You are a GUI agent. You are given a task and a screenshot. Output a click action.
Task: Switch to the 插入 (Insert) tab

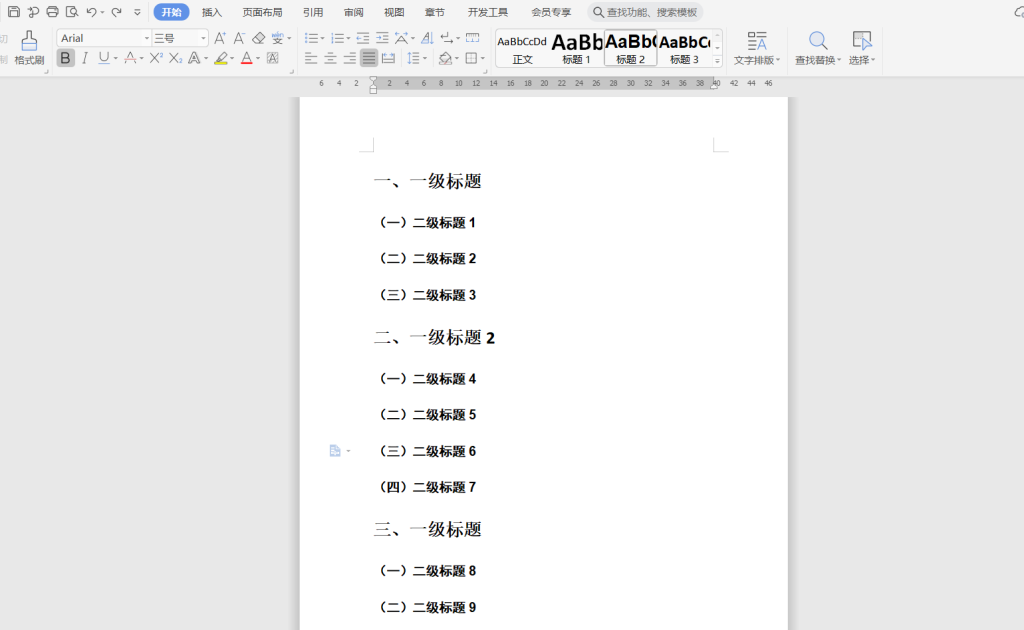click(212, 12)
